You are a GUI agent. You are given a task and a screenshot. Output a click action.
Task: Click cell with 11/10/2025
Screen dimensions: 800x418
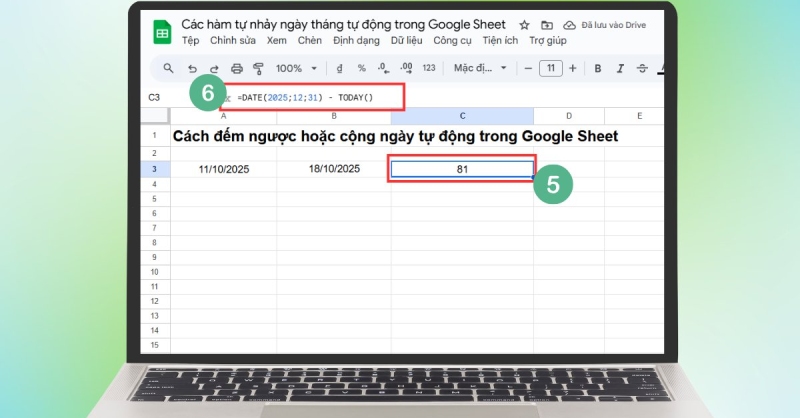pyautogui.click(x=223, y=169)
